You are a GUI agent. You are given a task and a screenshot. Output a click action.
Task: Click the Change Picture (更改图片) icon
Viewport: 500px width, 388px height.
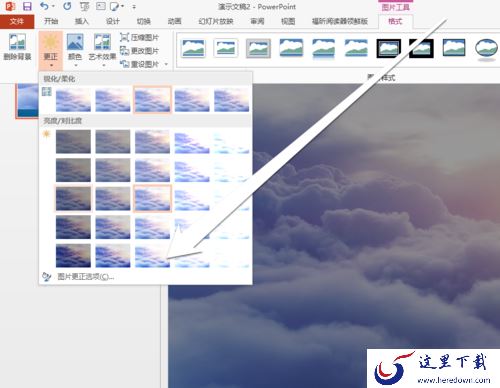(x=124, y=50)
